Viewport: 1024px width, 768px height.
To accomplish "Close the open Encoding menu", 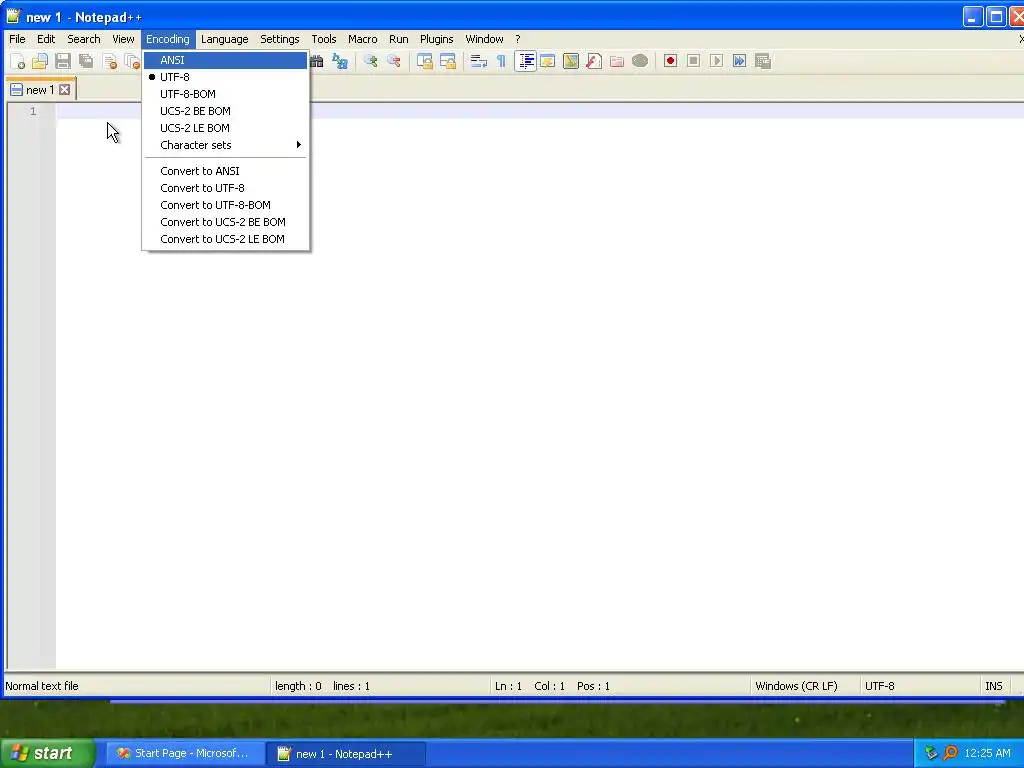I will click(x=168, y=39).
